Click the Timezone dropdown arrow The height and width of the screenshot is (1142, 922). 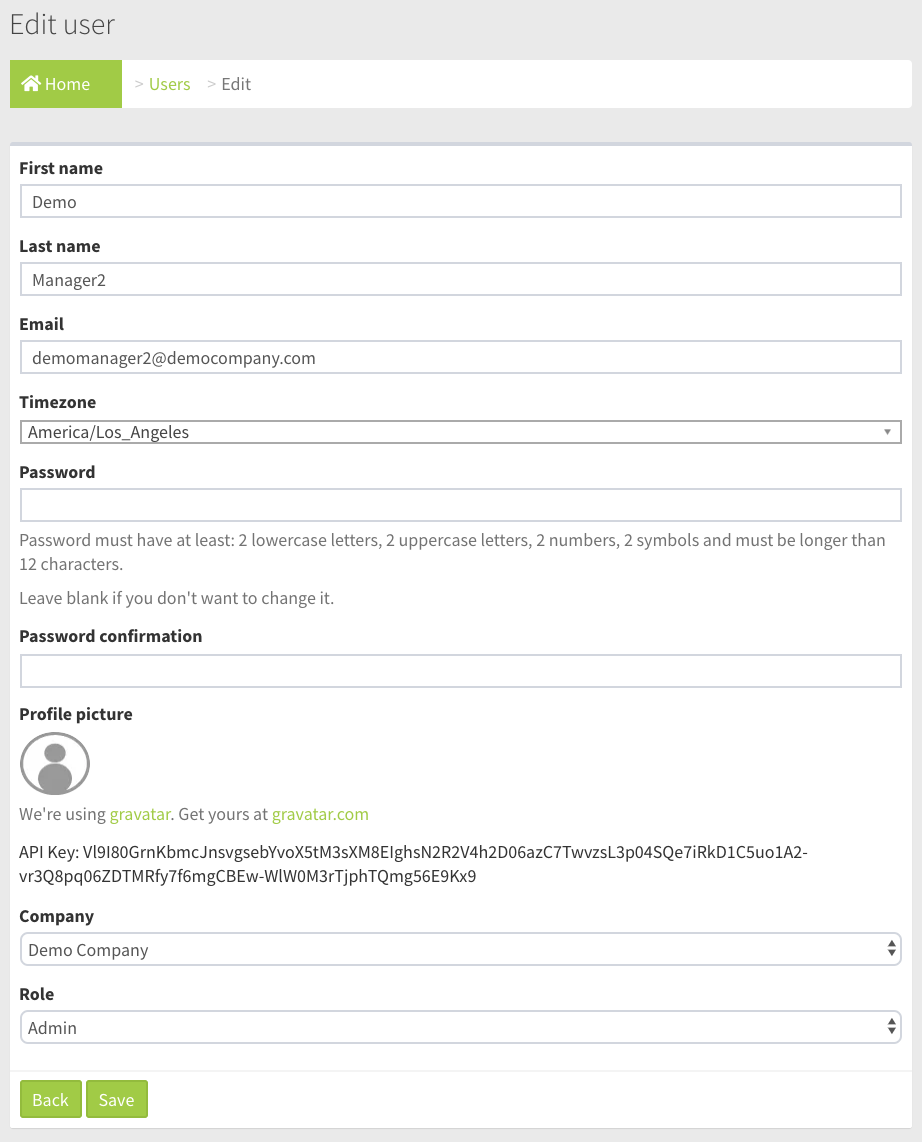point(887,432)
